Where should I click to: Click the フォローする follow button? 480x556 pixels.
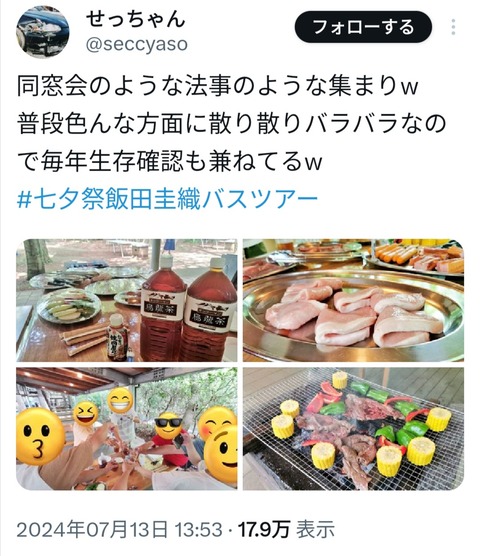(363, 27)
